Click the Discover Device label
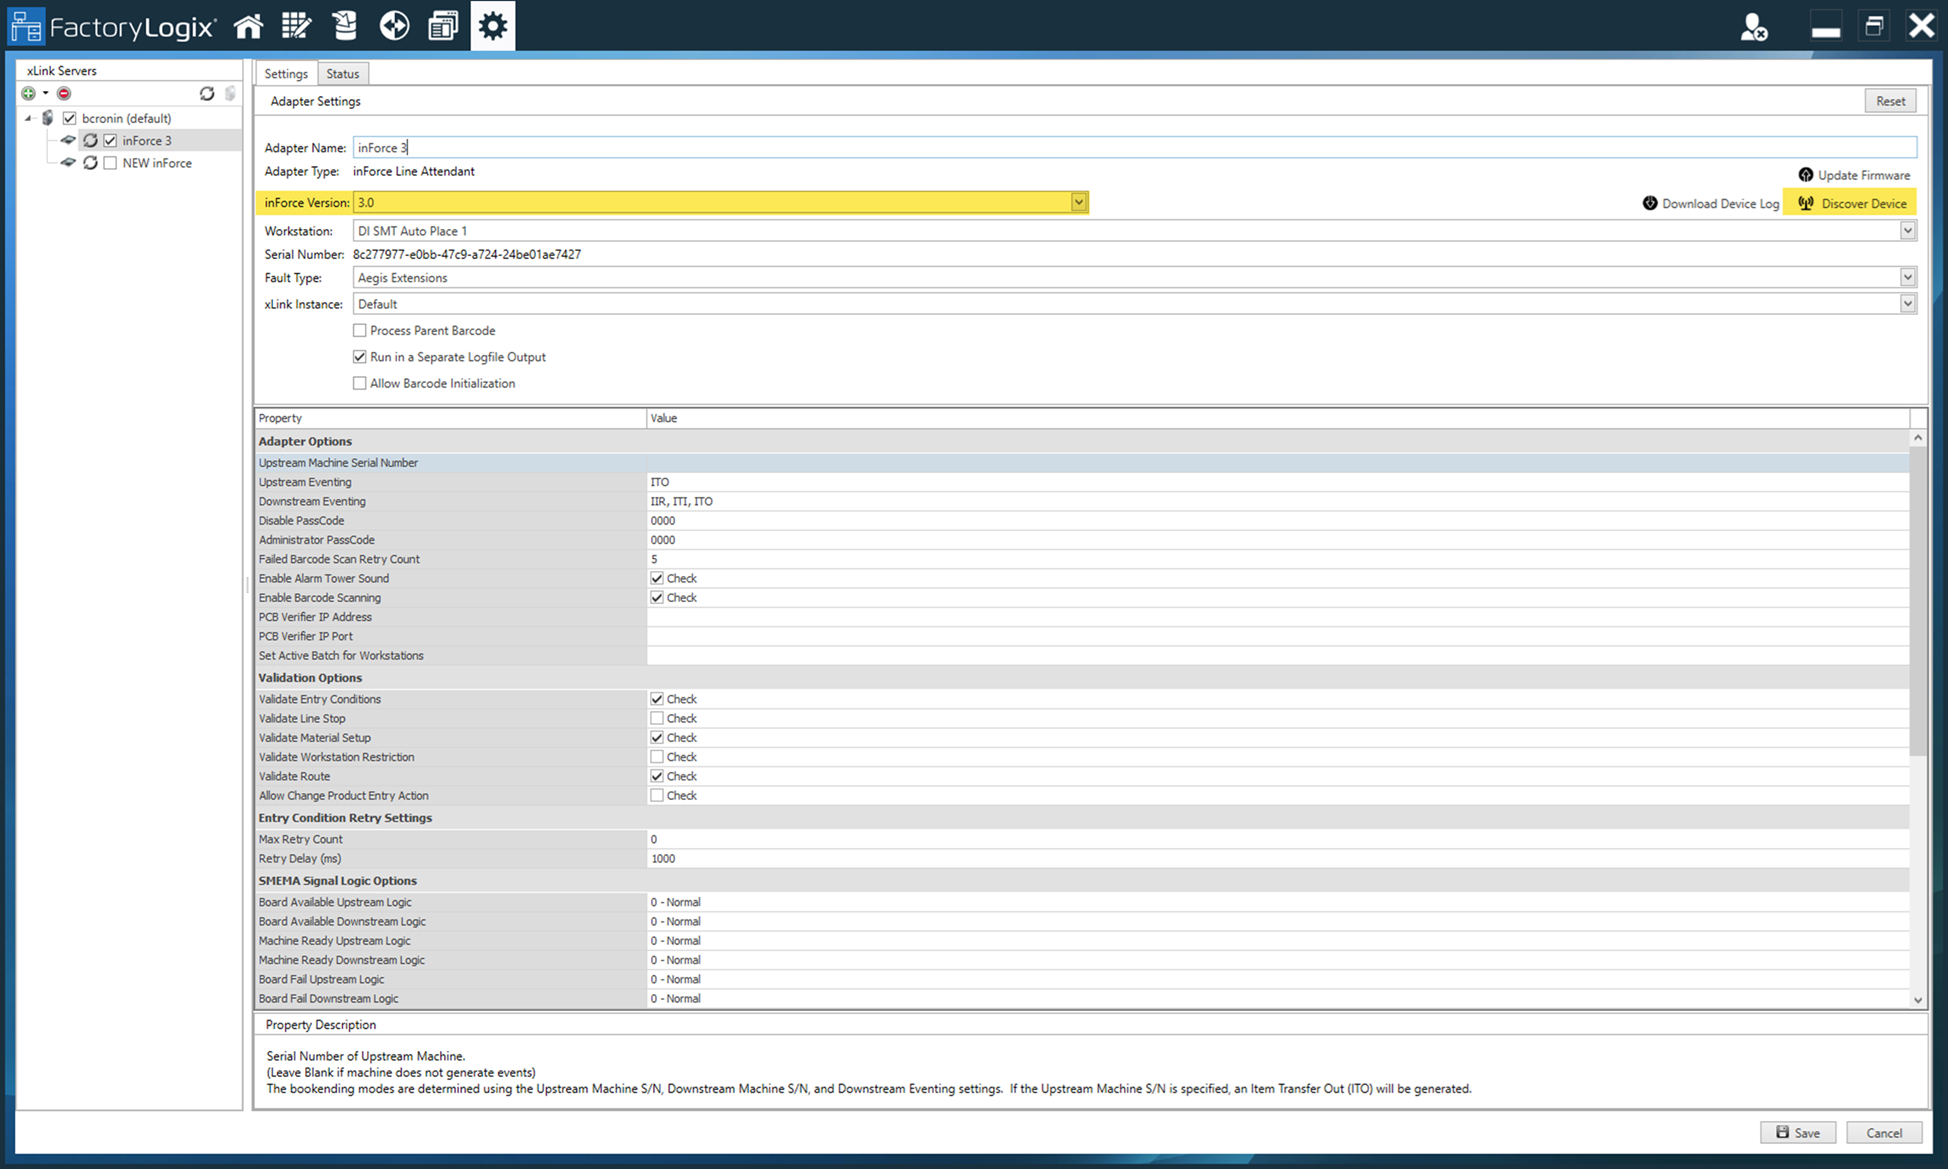Image resolution: width=1948 pixels, height=1169 pixels. click(x=1864, y=203)
